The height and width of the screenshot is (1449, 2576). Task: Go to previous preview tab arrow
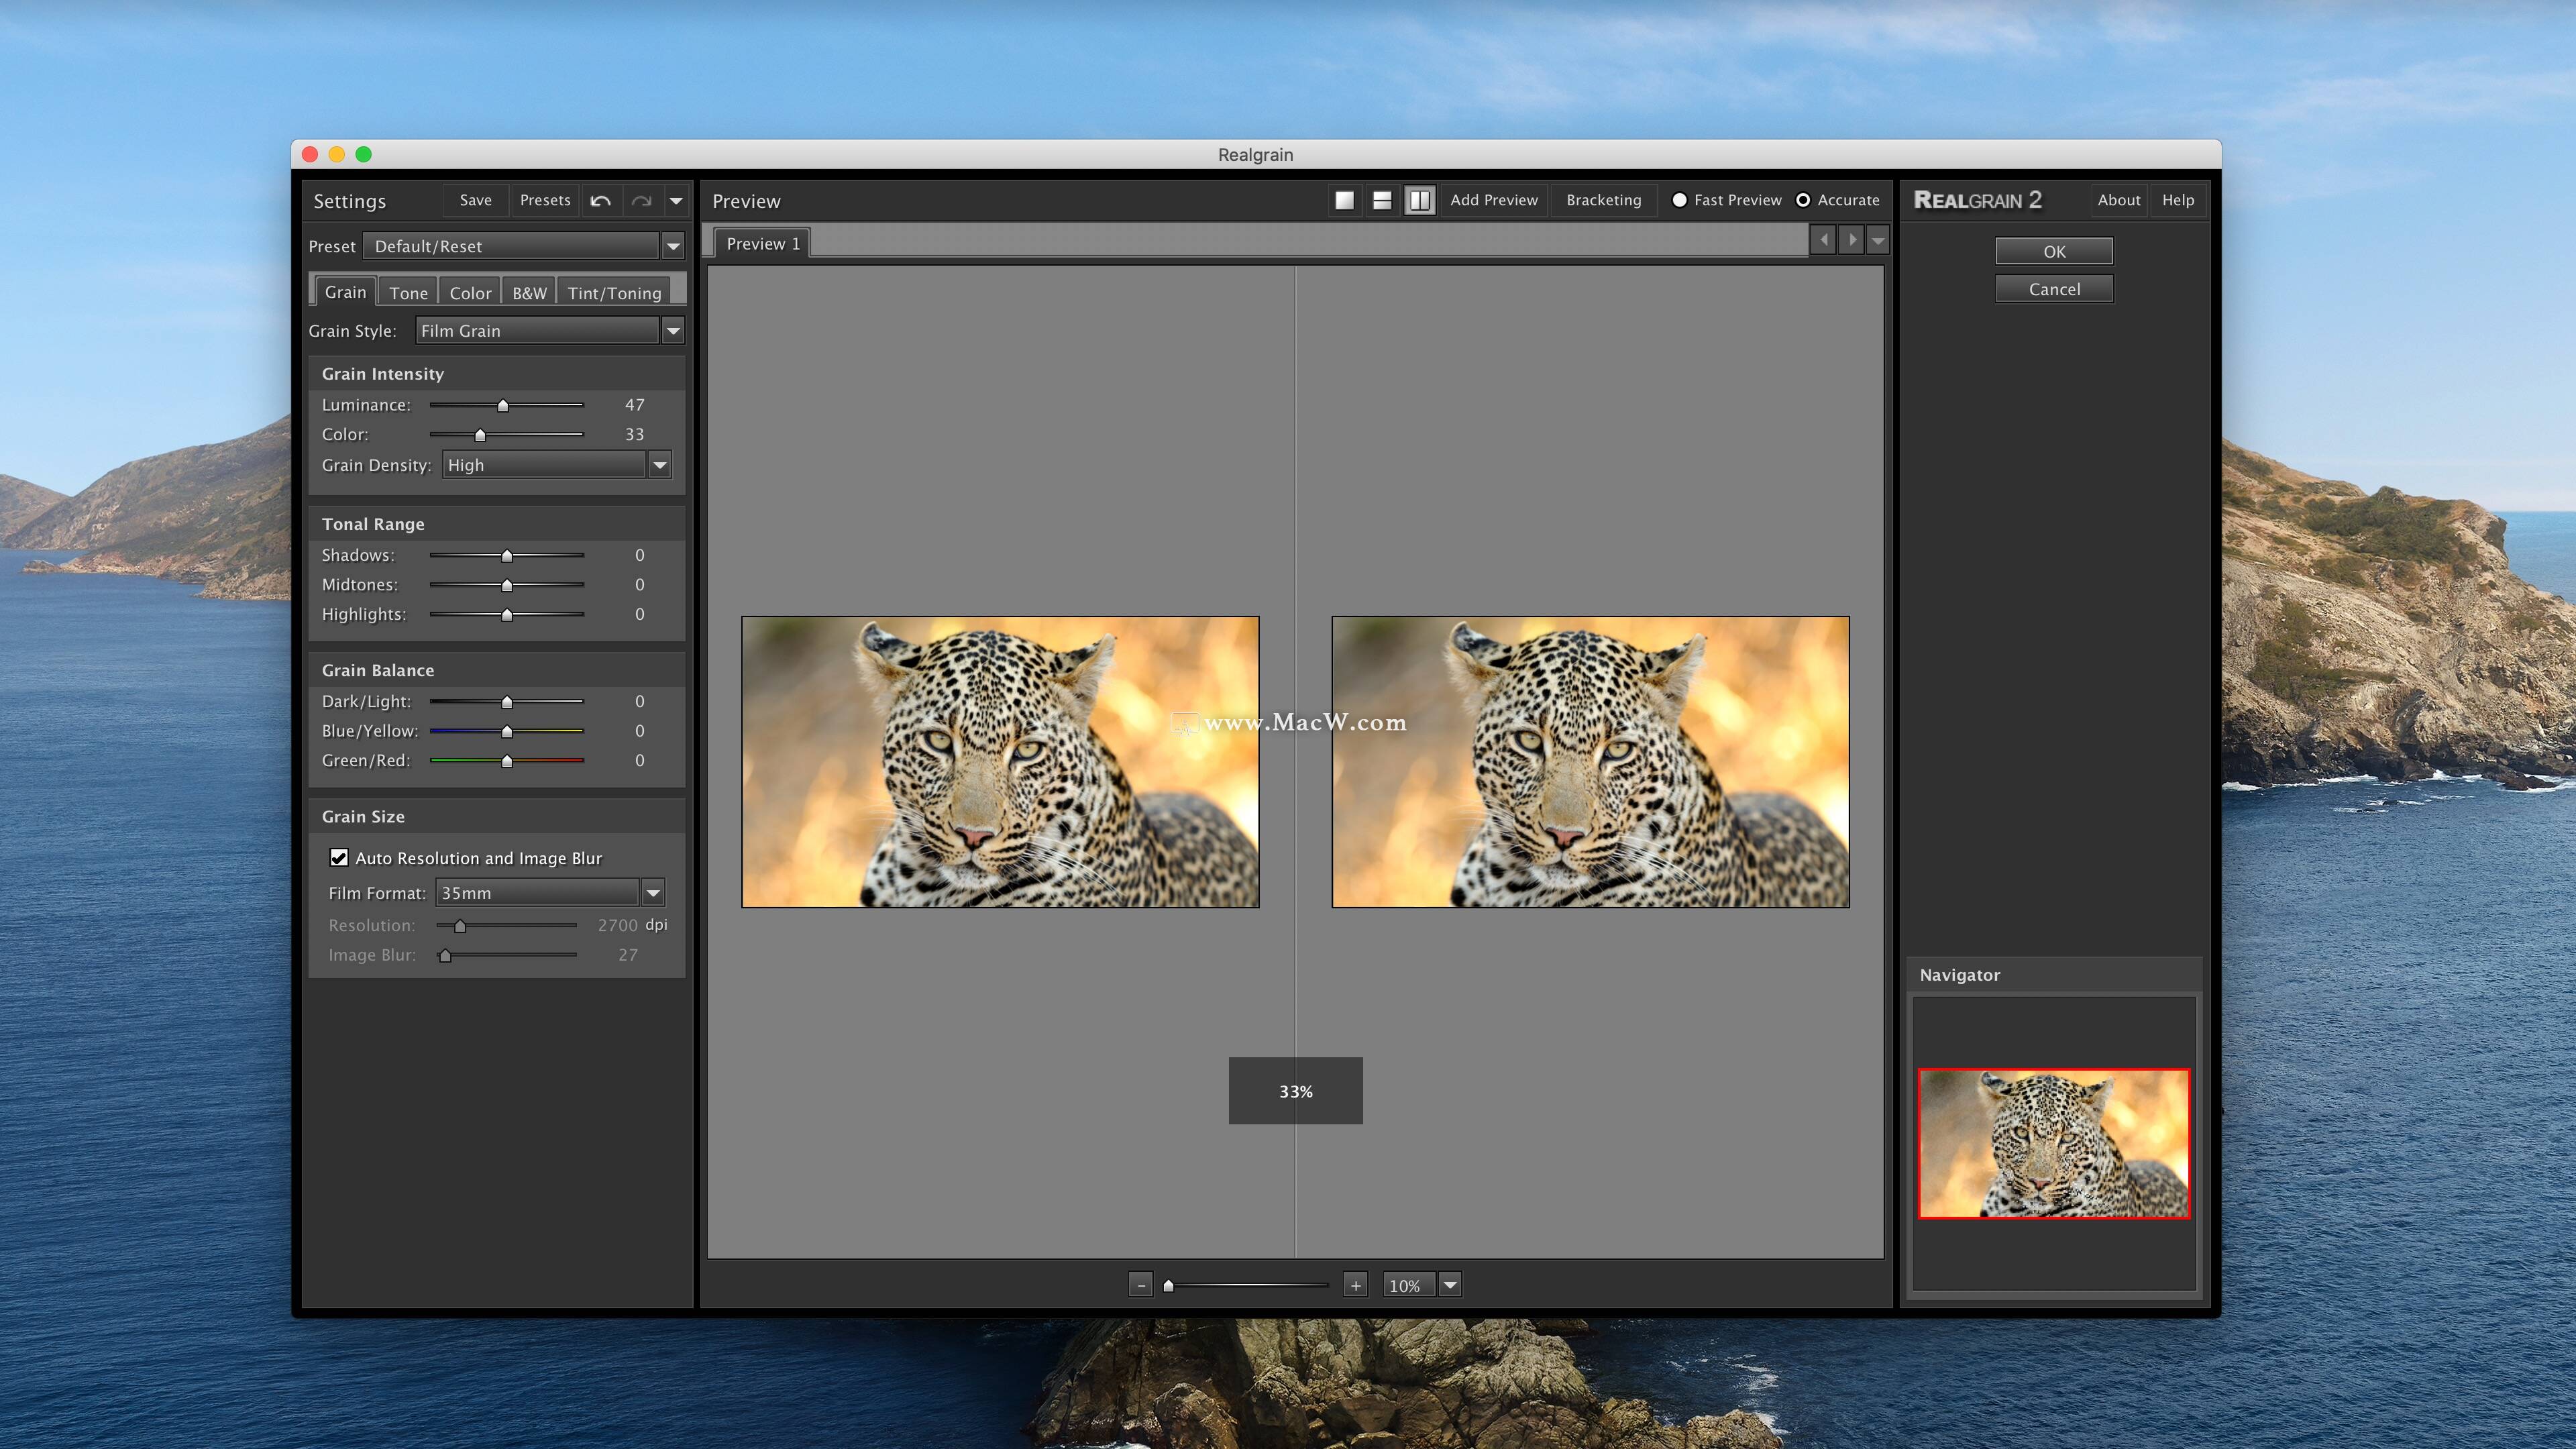point(1823,240)
